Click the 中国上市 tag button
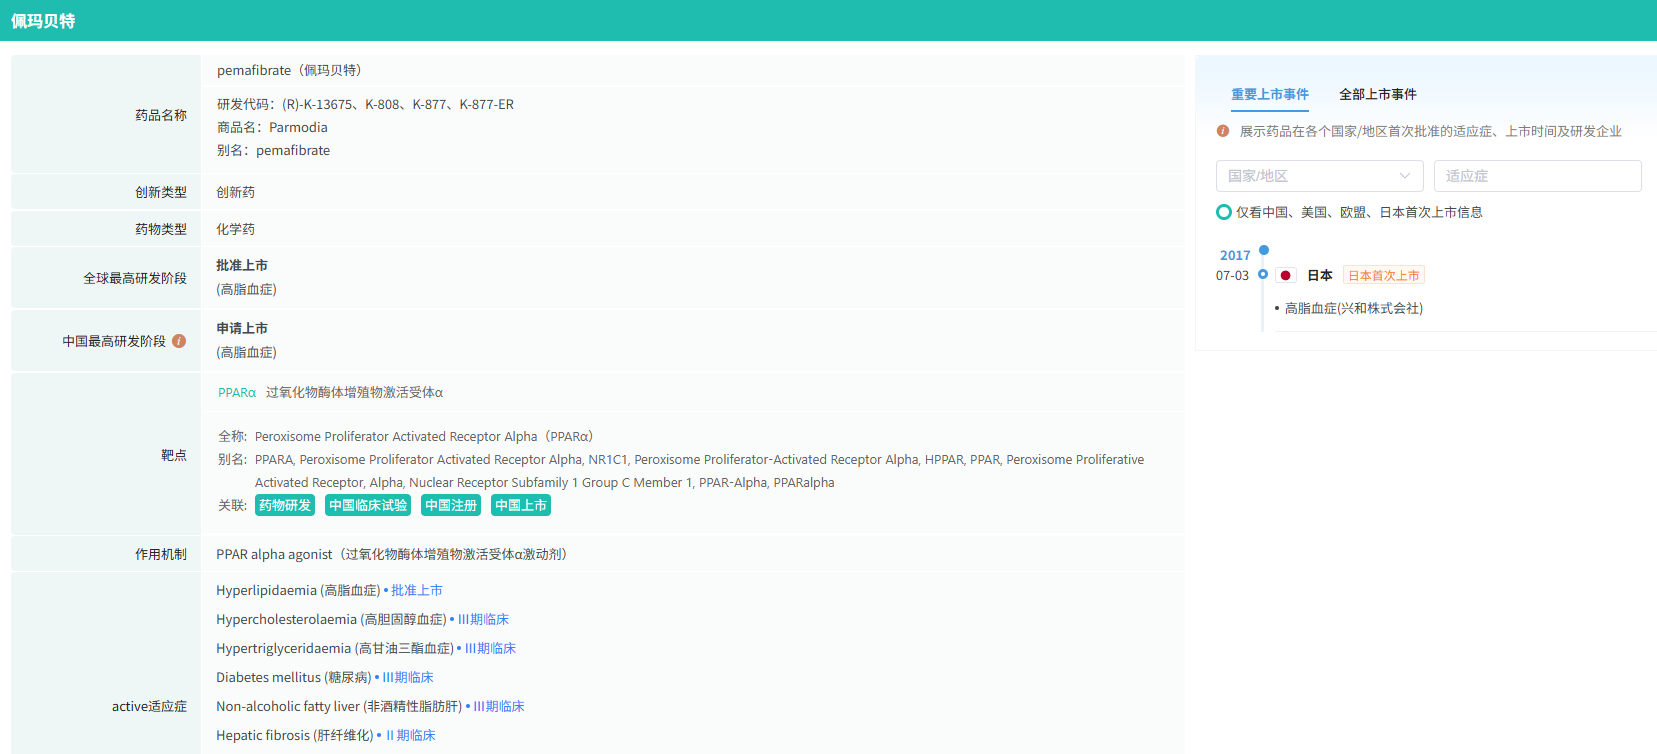 coord(521,505)
